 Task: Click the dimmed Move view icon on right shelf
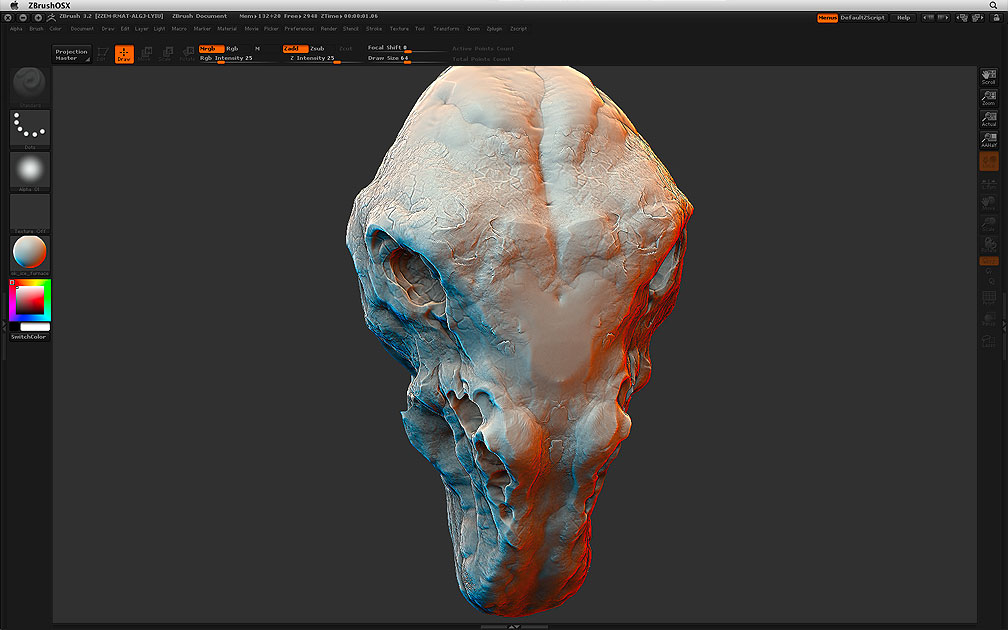[x=989, y=204]
